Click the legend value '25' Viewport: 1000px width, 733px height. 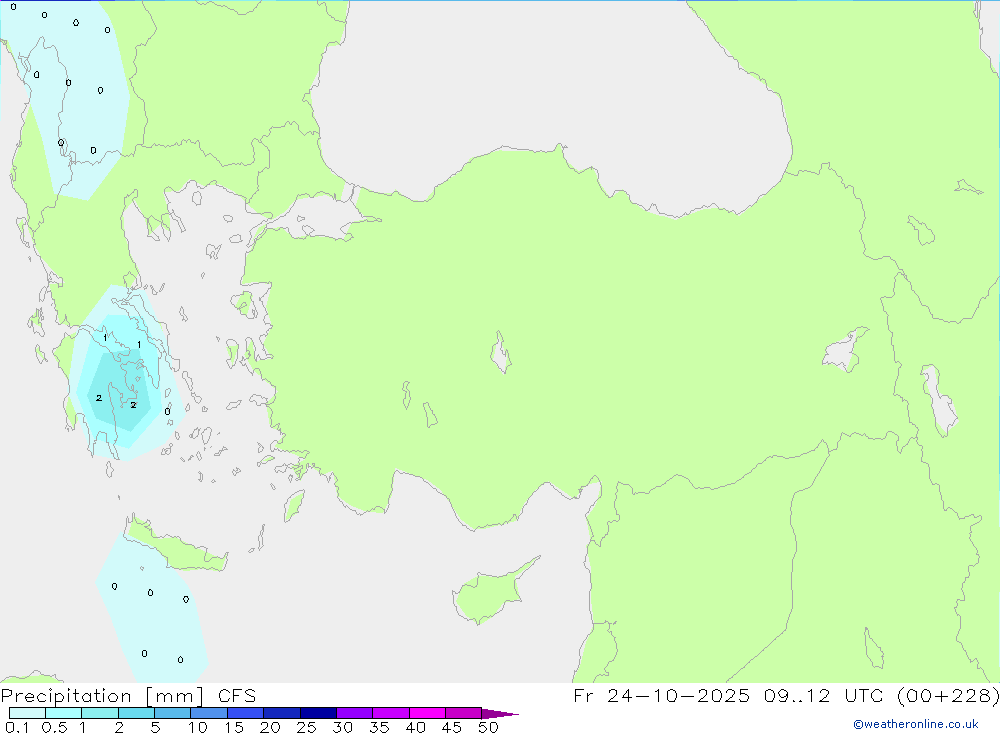point(306,727)
